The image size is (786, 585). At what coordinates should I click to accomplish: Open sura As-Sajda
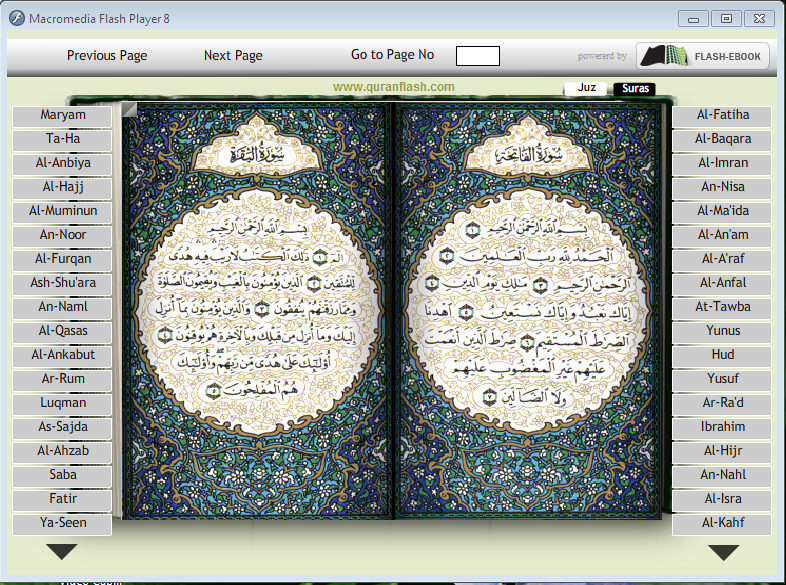pos(62,429)
